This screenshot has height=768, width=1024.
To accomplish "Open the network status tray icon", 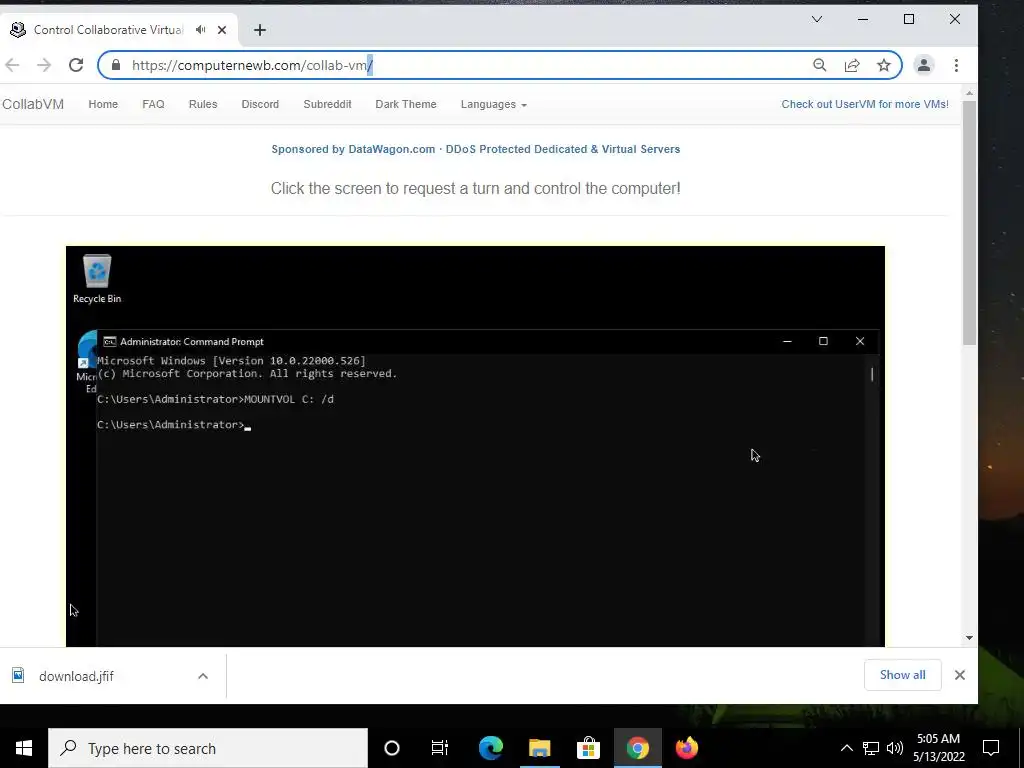I will pyautogui.click(x=871, y=748).
